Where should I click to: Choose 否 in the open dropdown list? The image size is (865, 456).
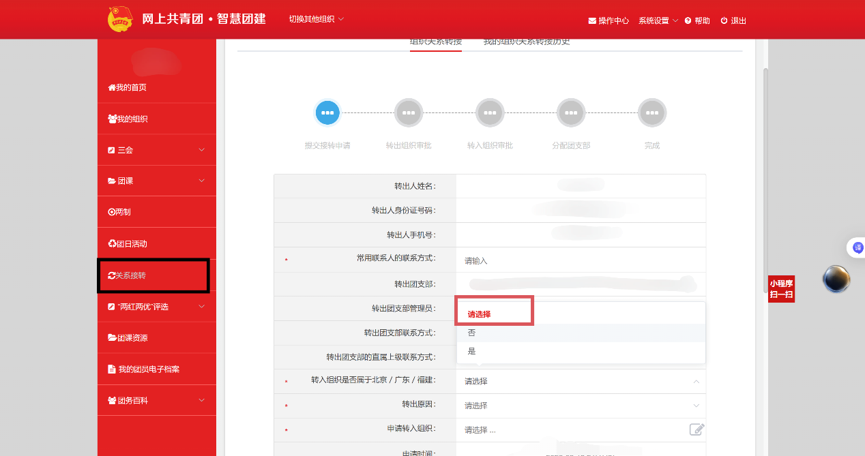(581, 333)
